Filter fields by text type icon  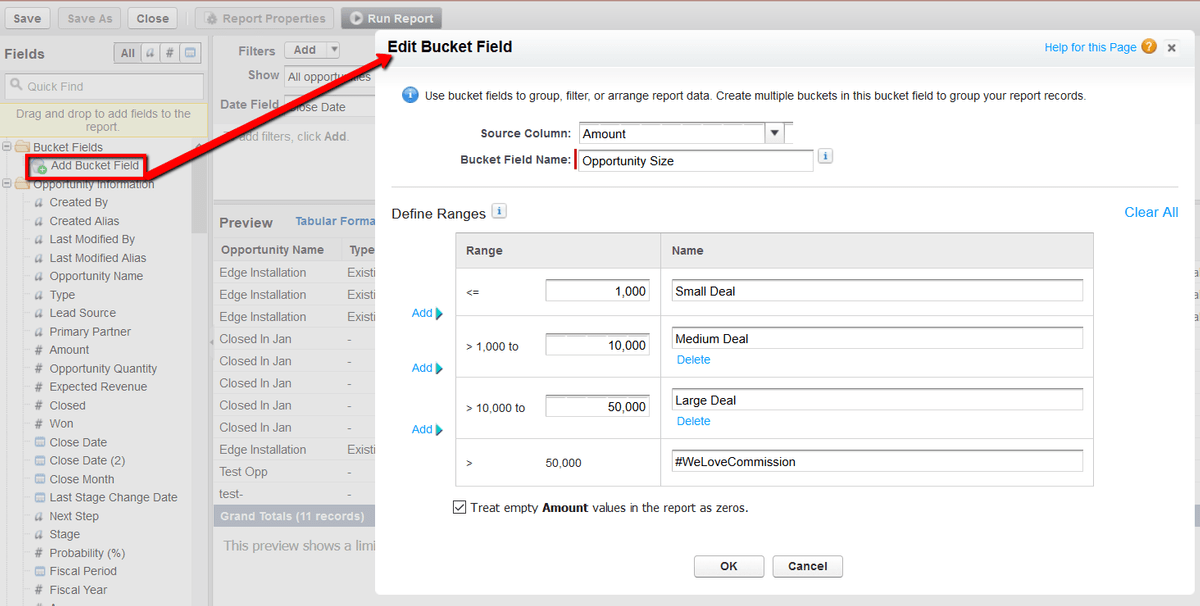coord(150,53)
